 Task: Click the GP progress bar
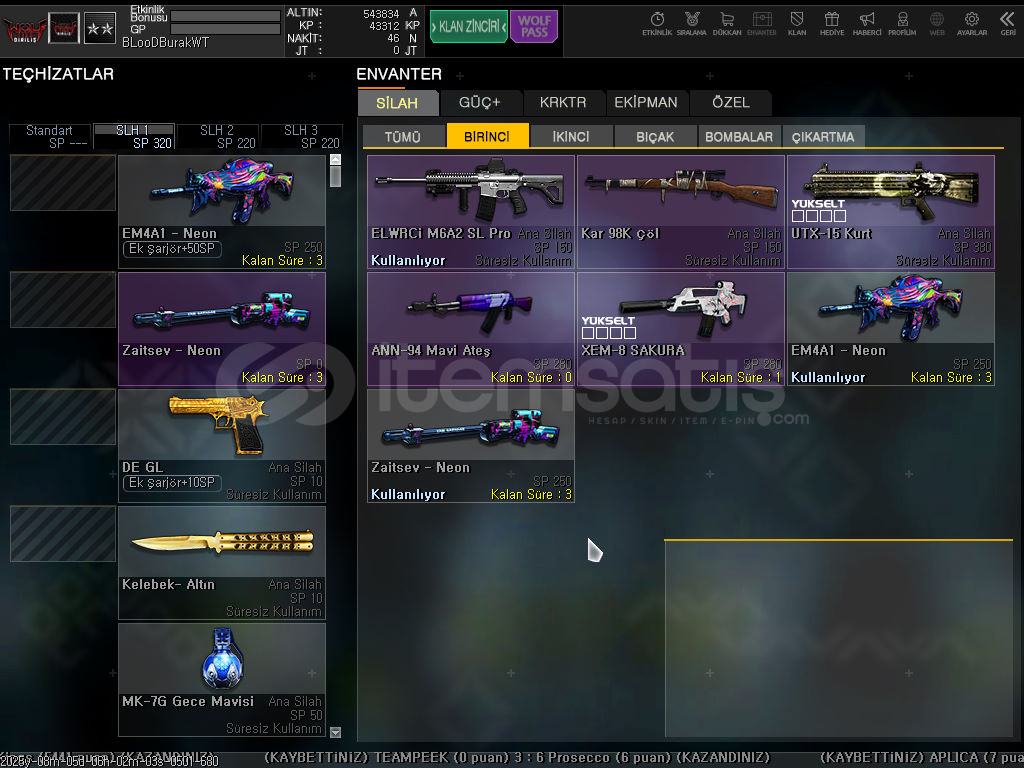225,29
